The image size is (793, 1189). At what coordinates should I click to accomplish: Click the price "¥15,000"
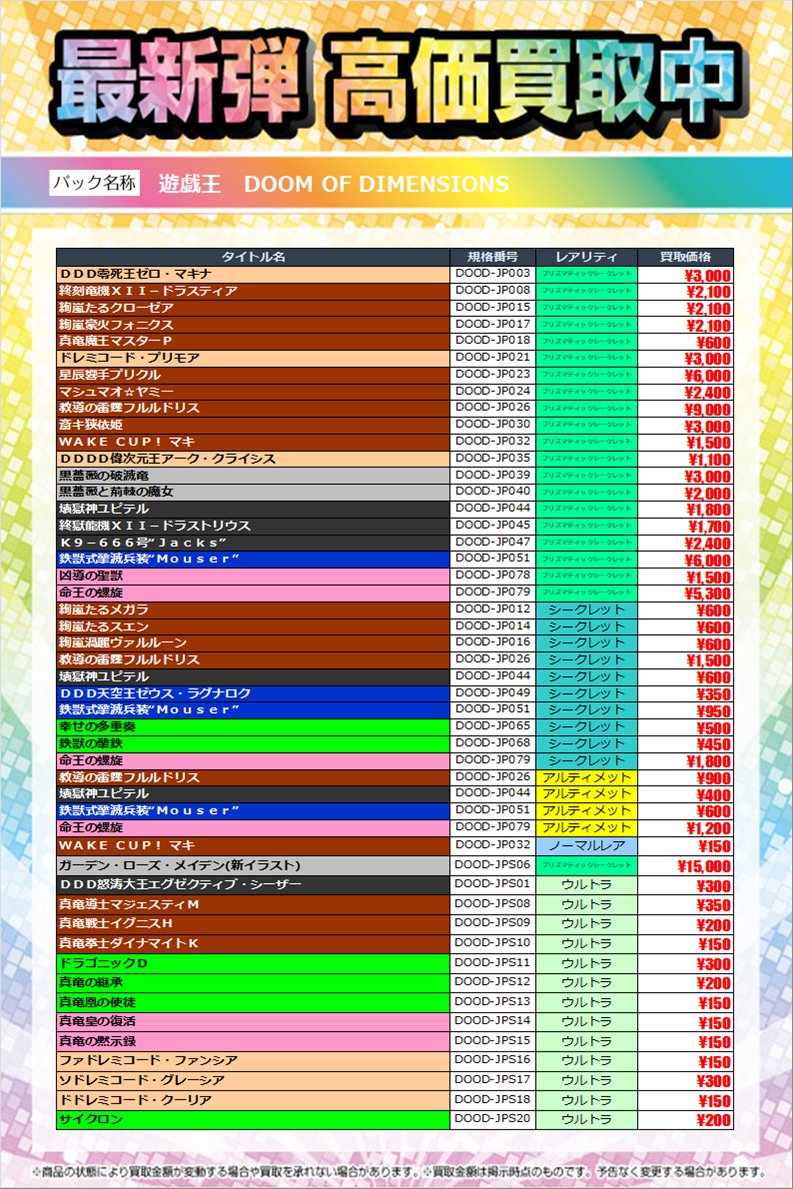pyautogui.click(x=704, y=866)
